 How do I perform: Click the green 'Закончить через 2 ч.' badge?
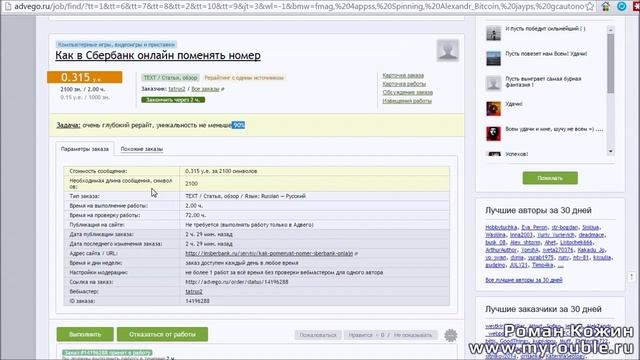(x=173, y=100)
